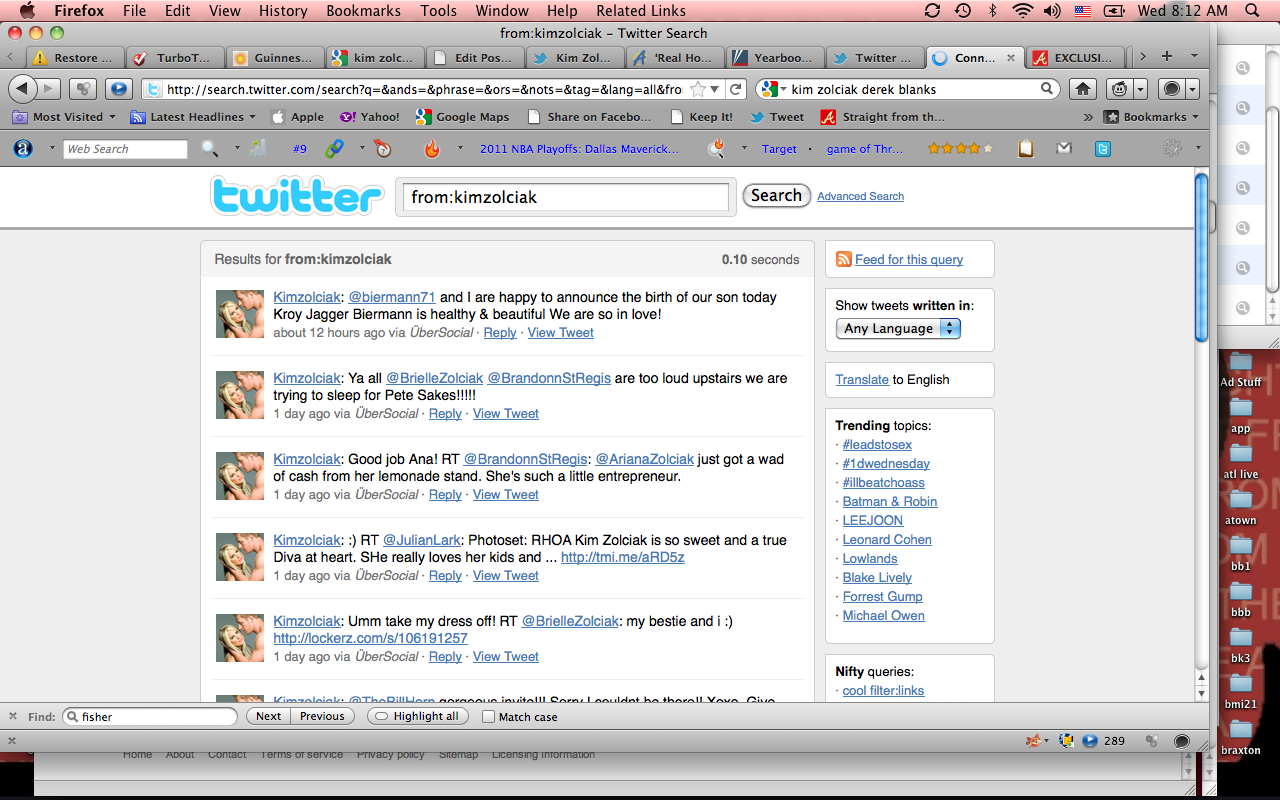
Task: Toggle Highlight all in Find bar
Action: coord(419,716)
